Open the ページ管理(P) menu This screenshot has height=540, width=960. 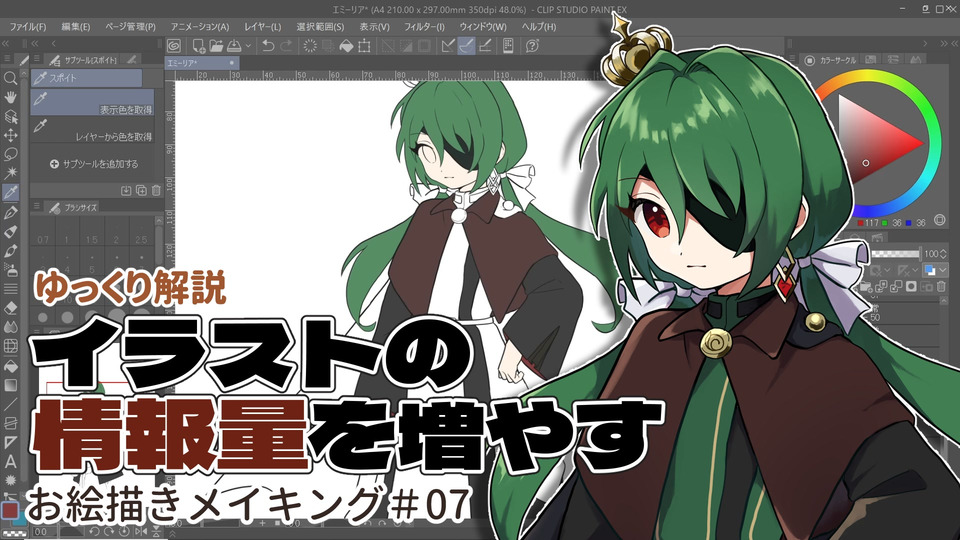click(x=130, y=27)
